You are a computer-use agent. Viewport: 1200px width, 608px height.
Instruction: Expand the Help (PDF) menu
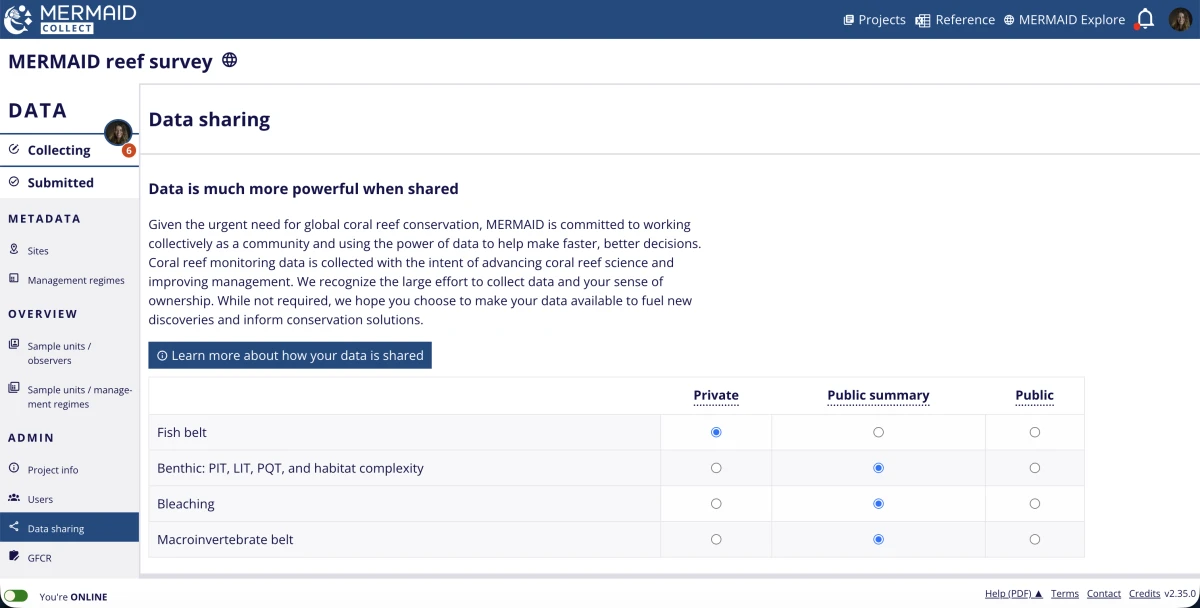point(1013,594)
